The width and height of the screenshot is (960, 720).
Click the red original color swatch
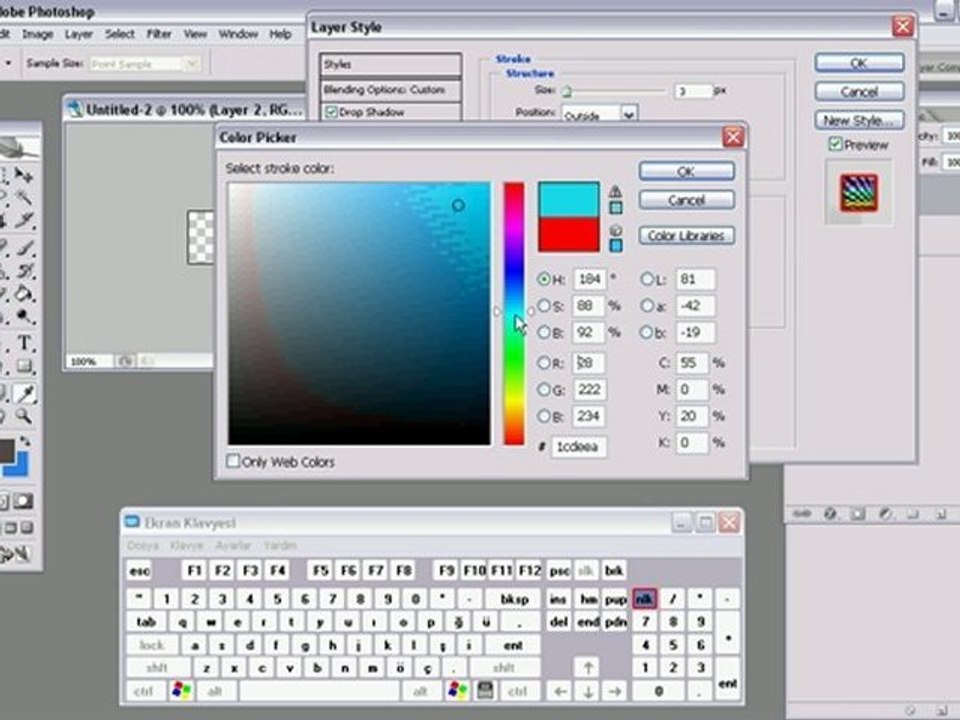click(569, 234)
